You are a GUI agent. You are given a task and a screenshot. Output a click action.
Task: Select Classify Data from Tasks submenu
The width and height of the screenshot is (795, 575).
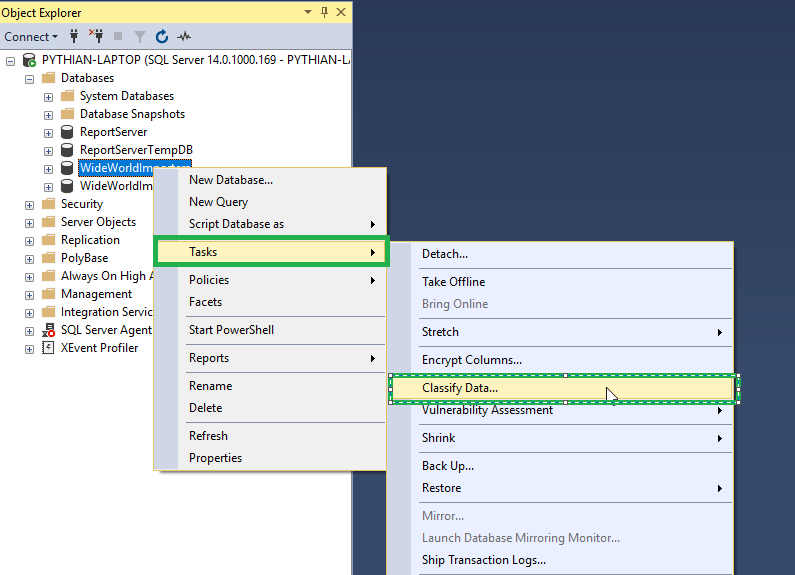460,388
